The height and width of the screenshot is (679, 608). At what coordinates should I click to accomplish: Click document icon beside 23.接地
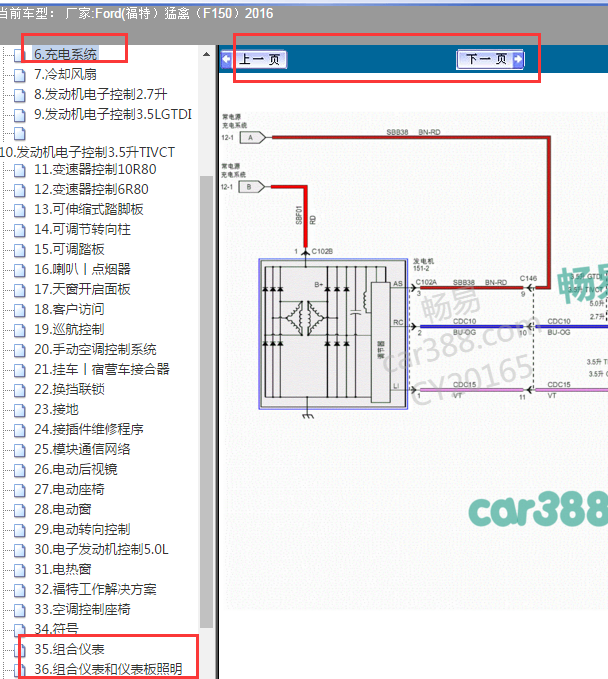pos(19,410)
